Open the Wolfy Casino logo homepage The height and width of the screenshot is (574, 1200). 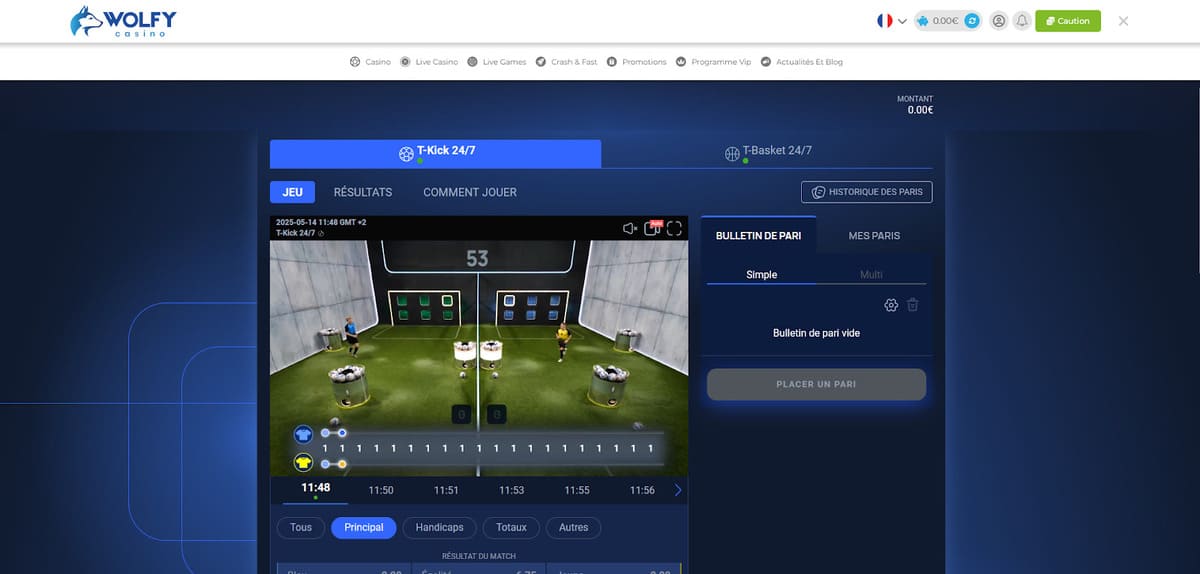pos(124,21)
